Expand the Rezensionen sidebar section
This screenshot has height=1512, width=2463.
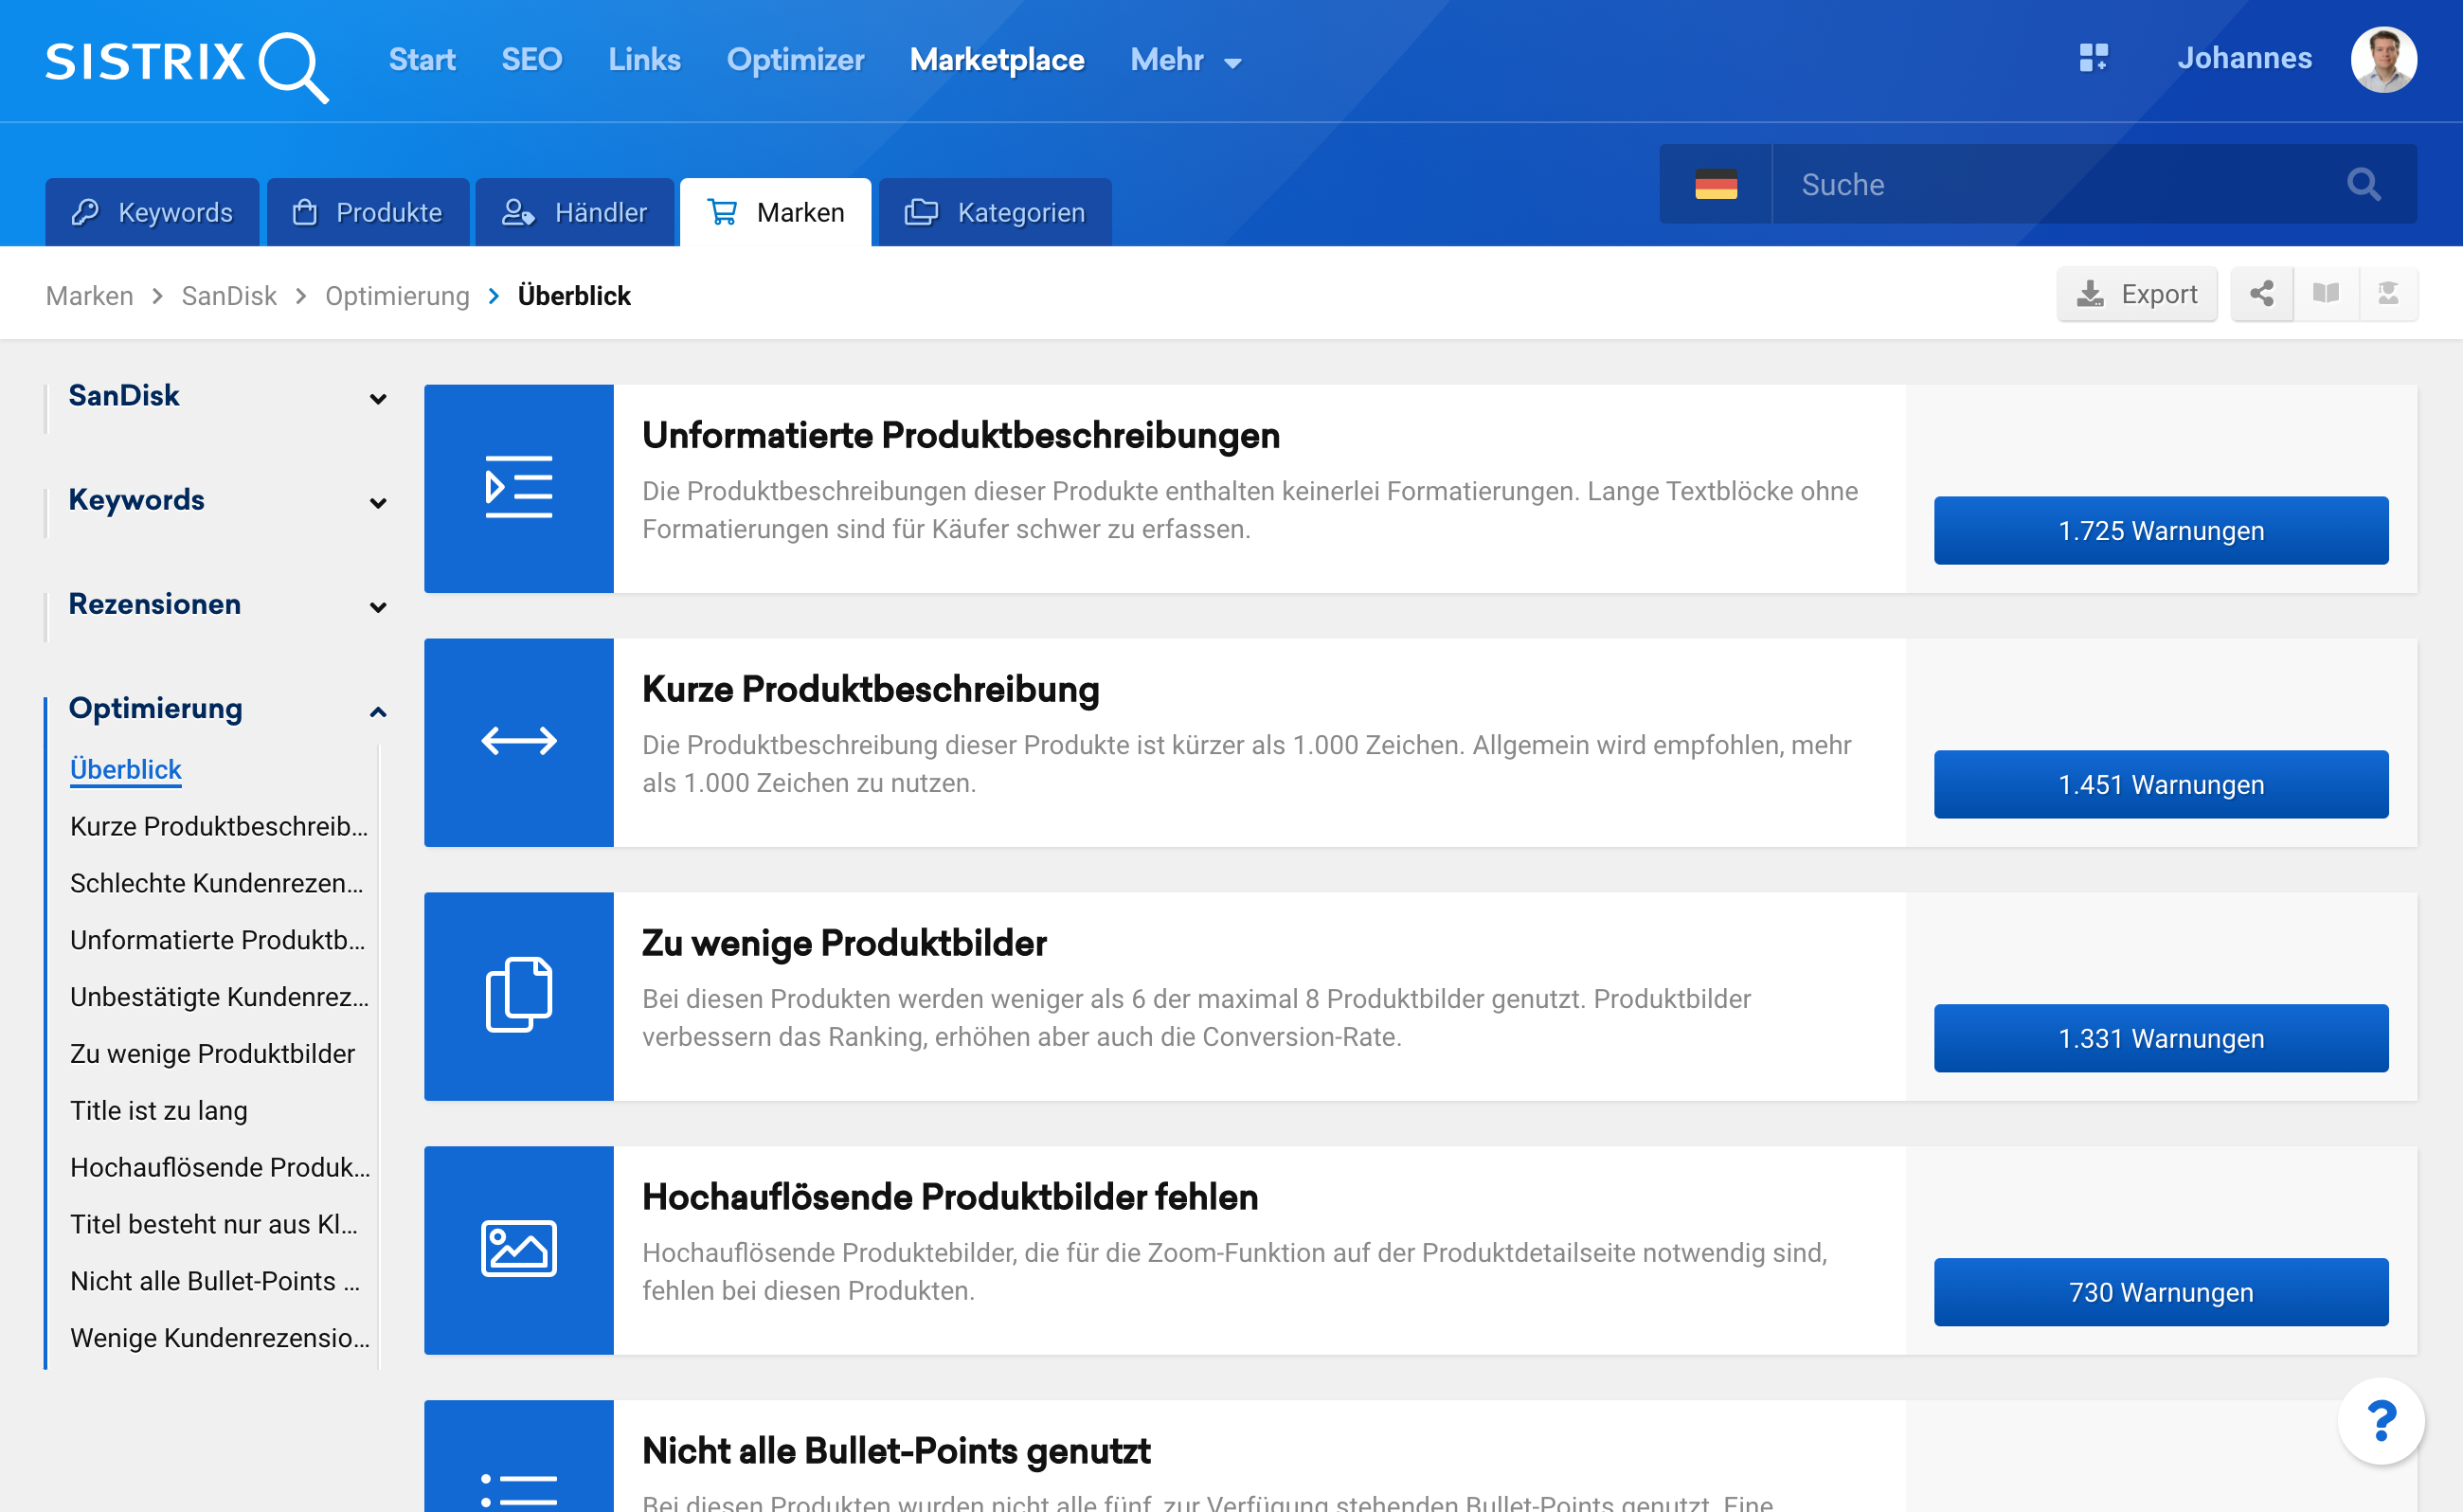click(378, 606)
